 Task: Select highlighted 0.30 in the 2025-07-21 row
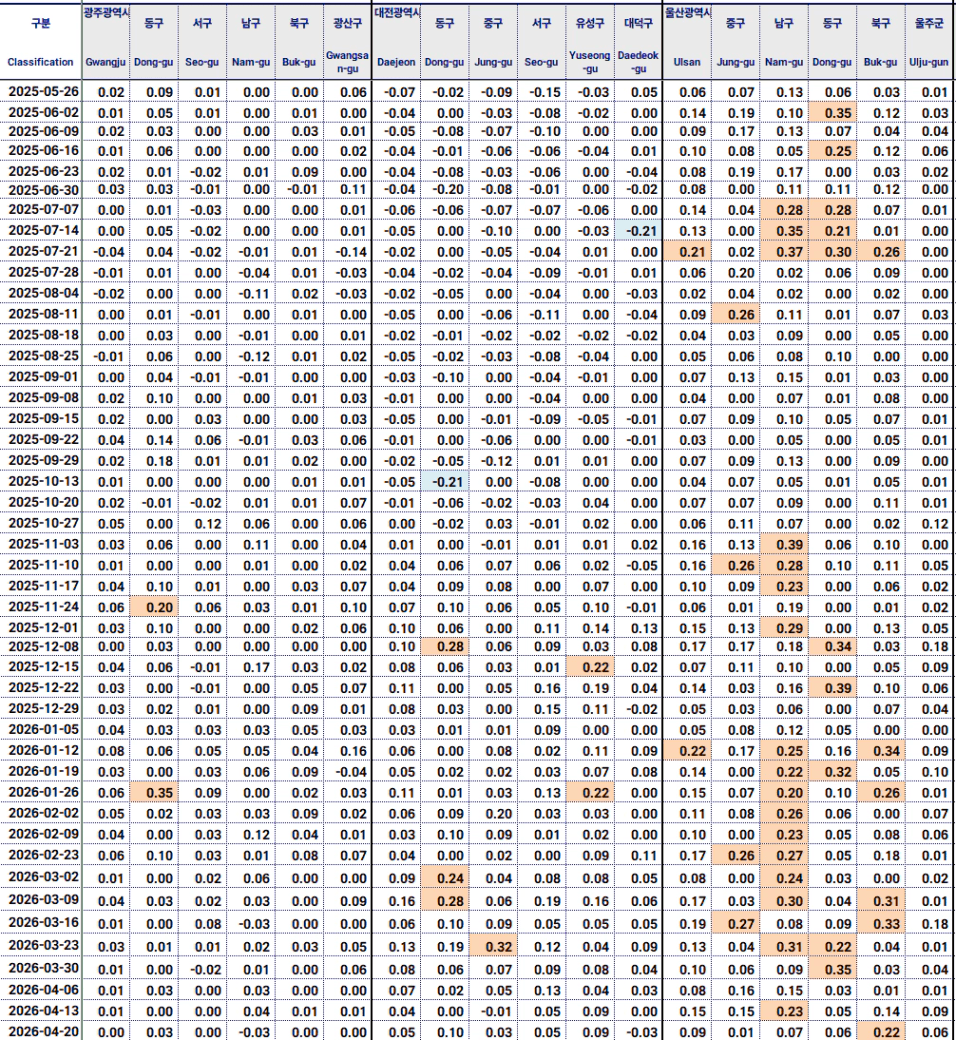click(832, 252)
